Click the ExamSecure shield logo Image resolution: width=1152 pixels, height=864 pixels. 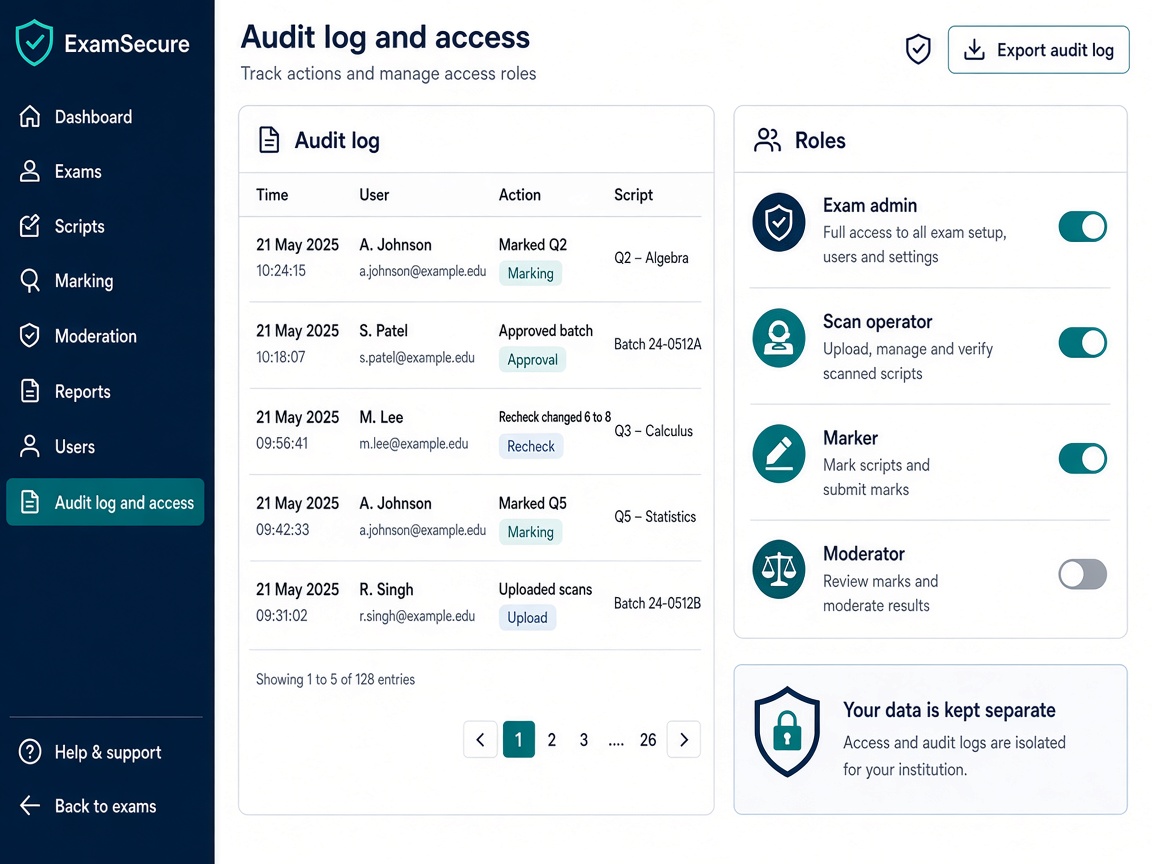[34, 43]
